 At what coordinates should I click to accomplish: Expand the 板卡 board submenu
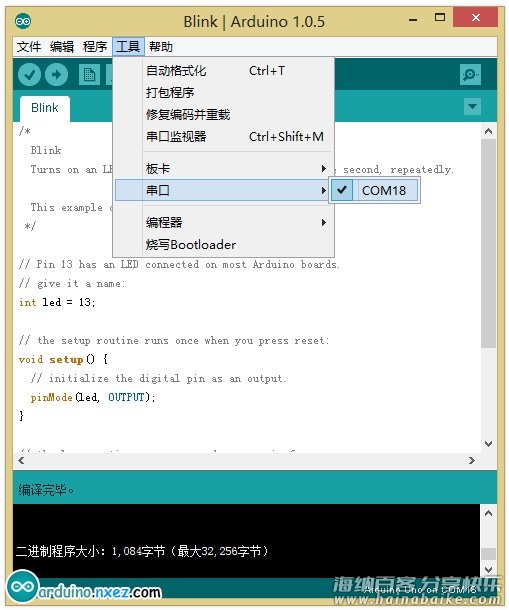coord(225,168)
